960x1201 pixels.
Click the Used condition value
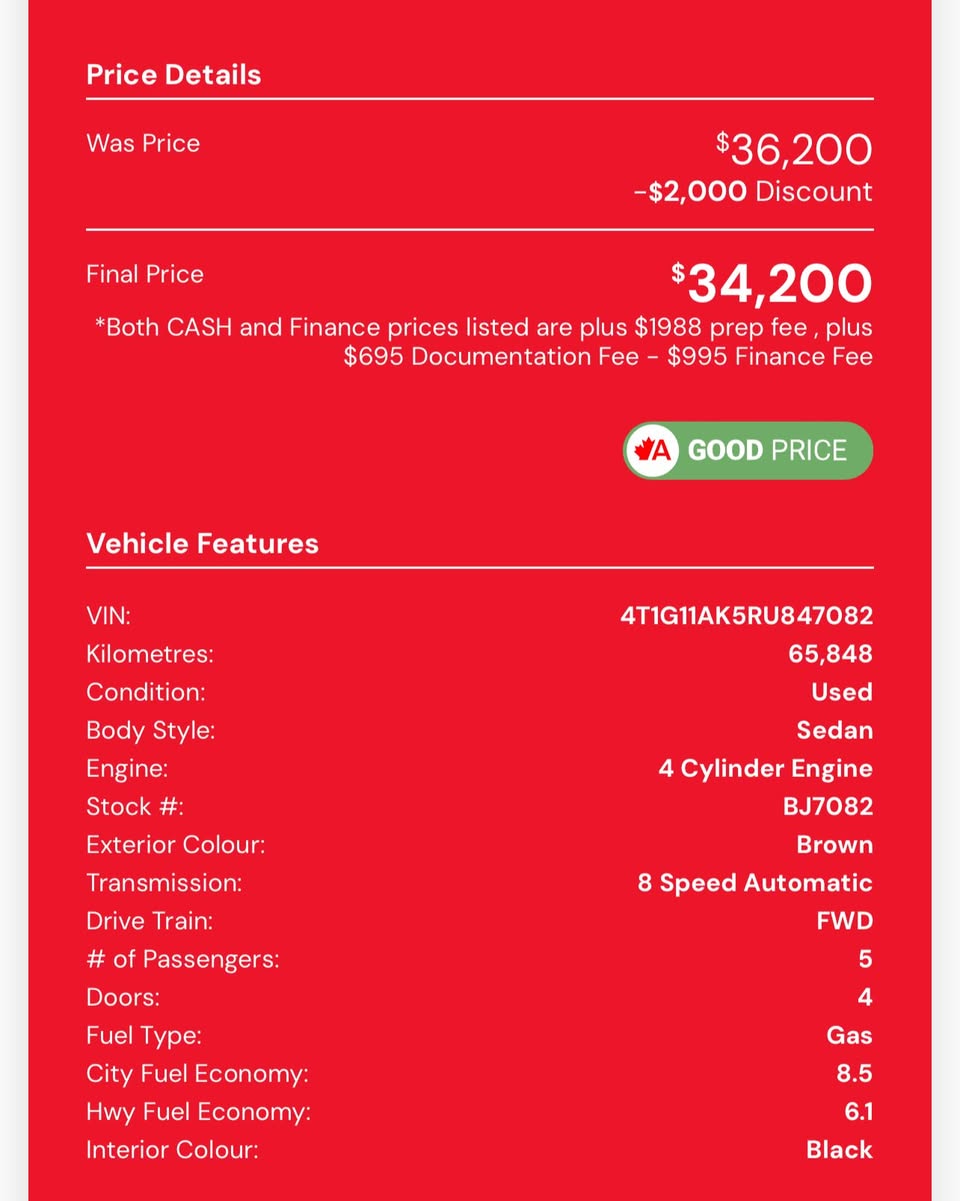[x=842, y=692]
